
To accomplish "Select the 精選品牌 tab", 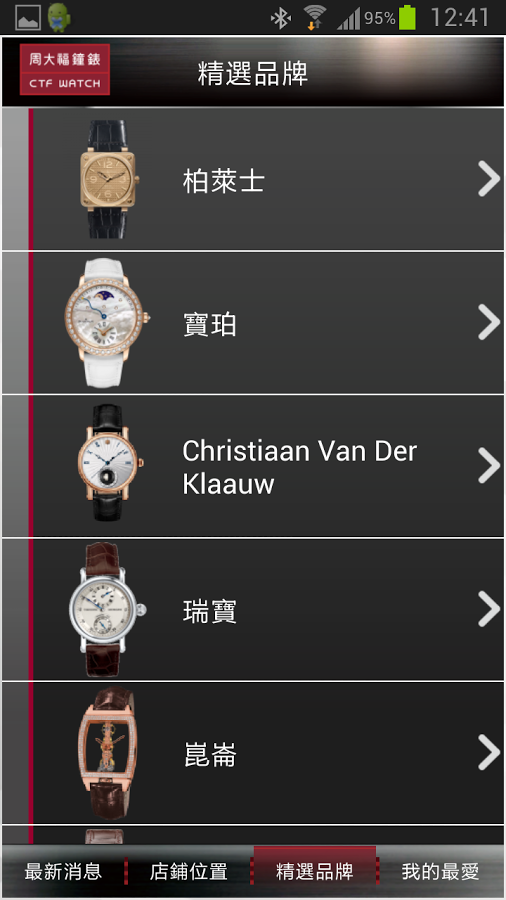I will (x=314, y=872).
